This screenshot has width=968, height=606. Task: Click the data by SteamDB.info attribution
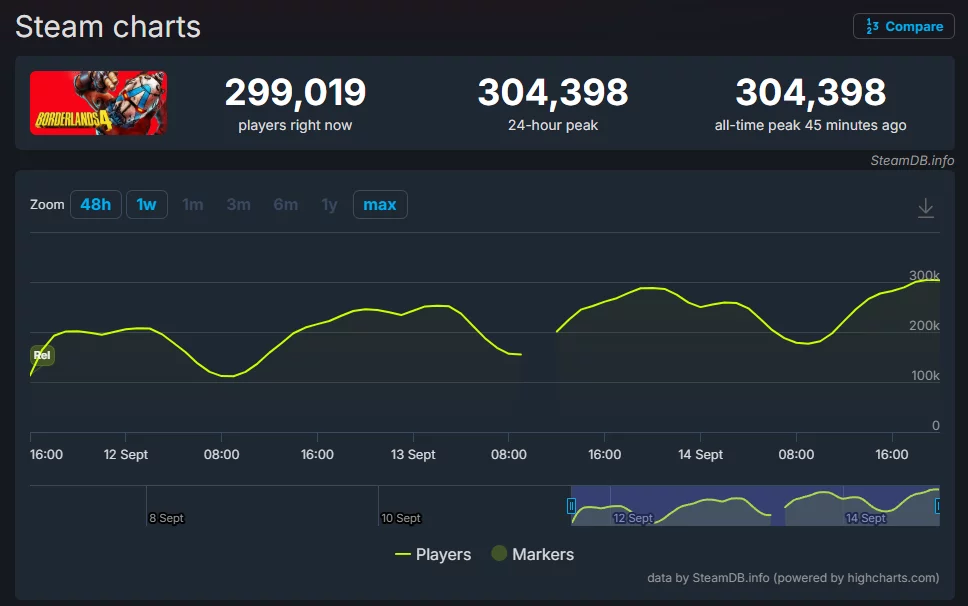click(x=793, y=578)
